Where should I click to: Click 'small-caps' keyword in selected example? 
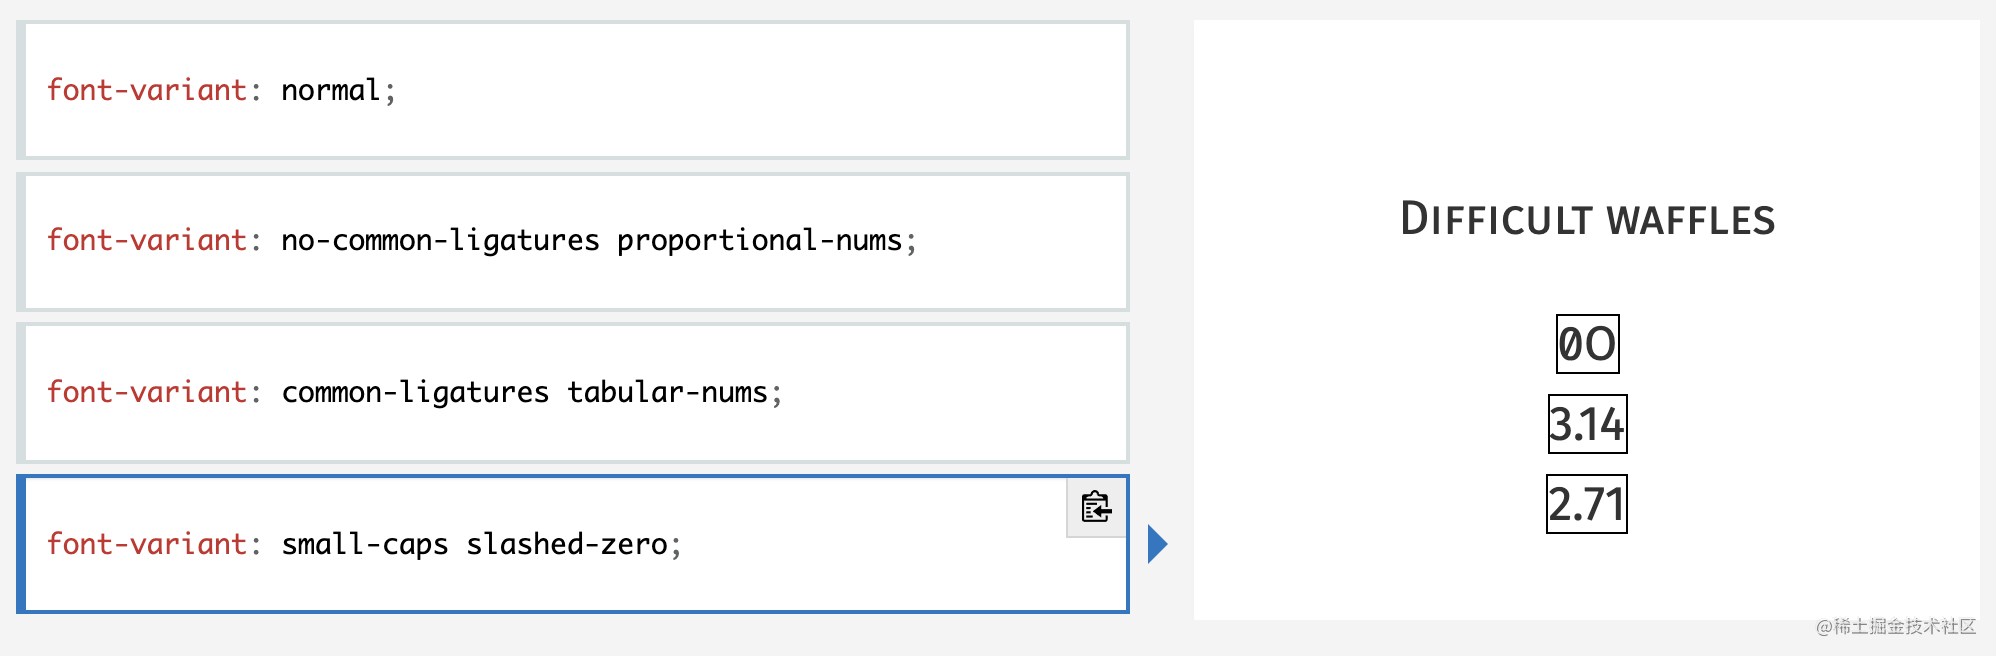(x=365, y=544)
